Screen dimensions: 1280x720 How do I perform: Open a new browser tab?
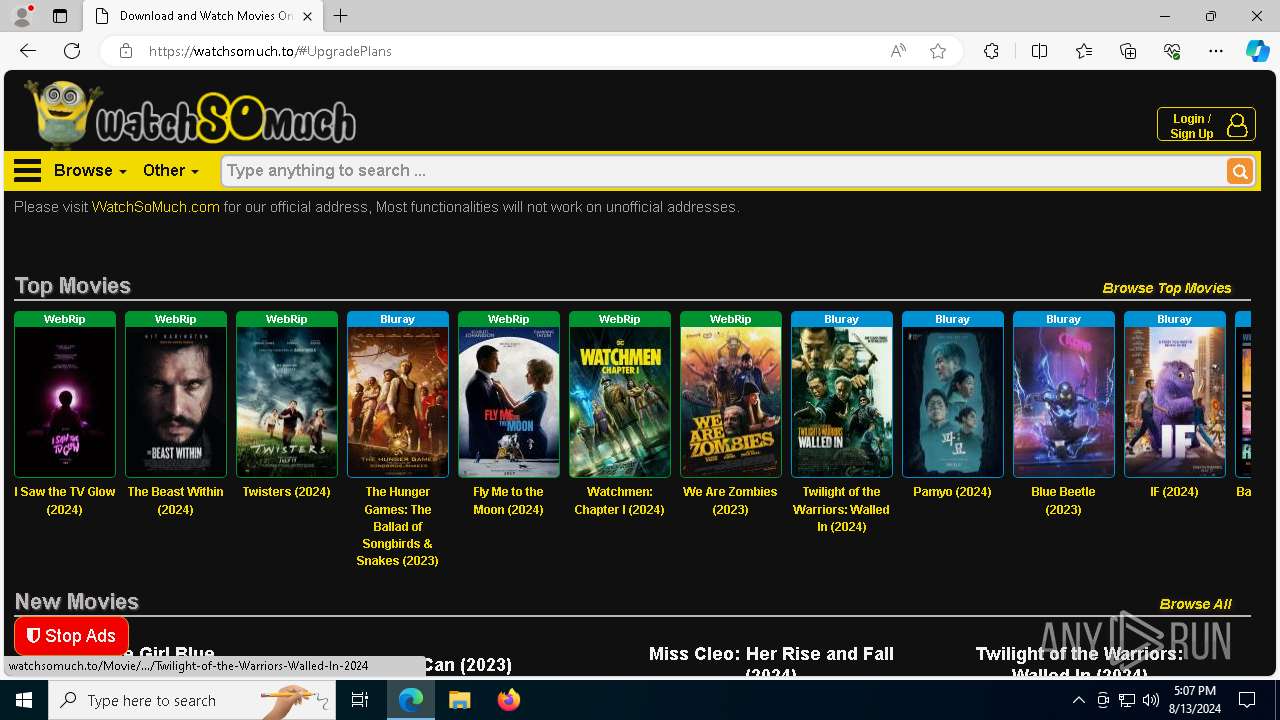341,16
